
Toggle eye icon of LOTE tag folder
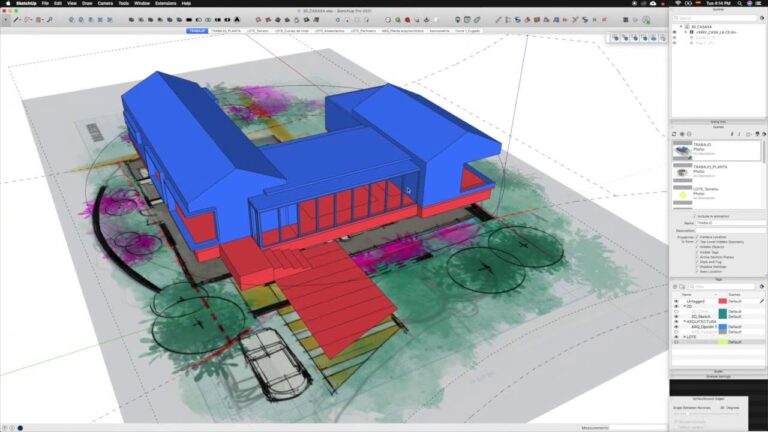[676, 337]
